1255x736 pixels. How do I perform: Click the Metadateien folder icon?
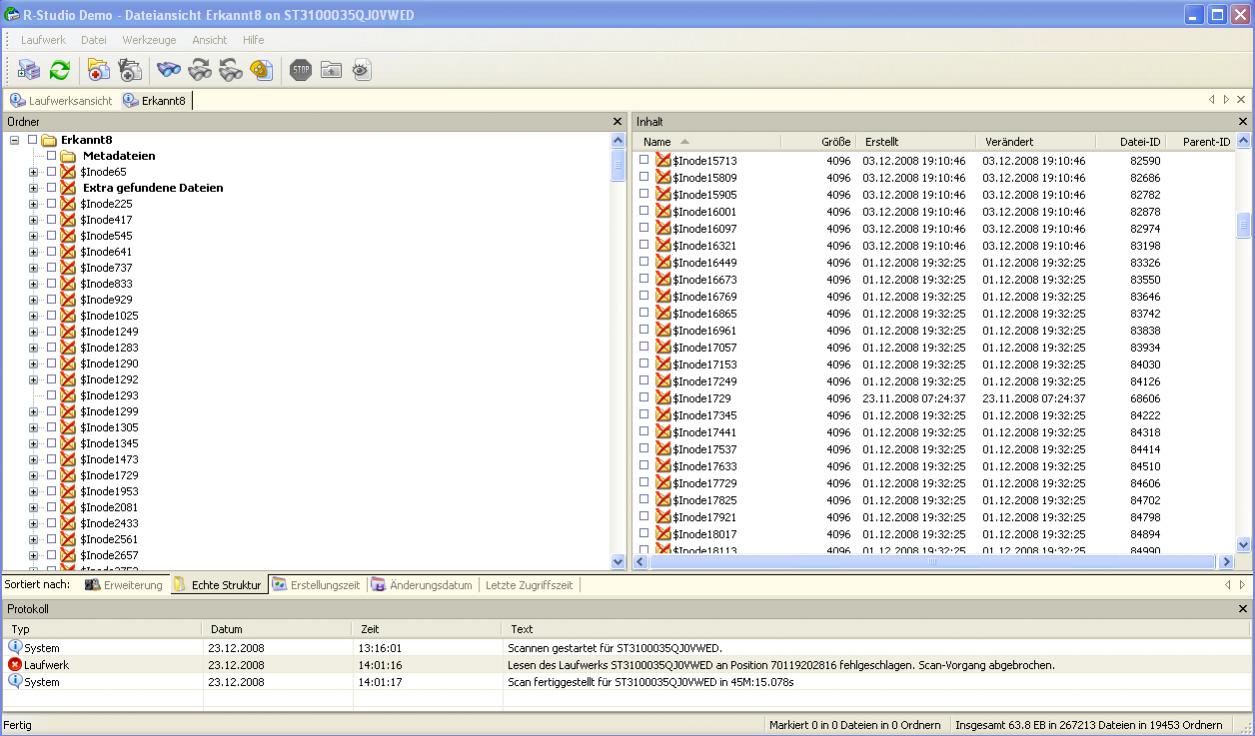tap(68, 156)
